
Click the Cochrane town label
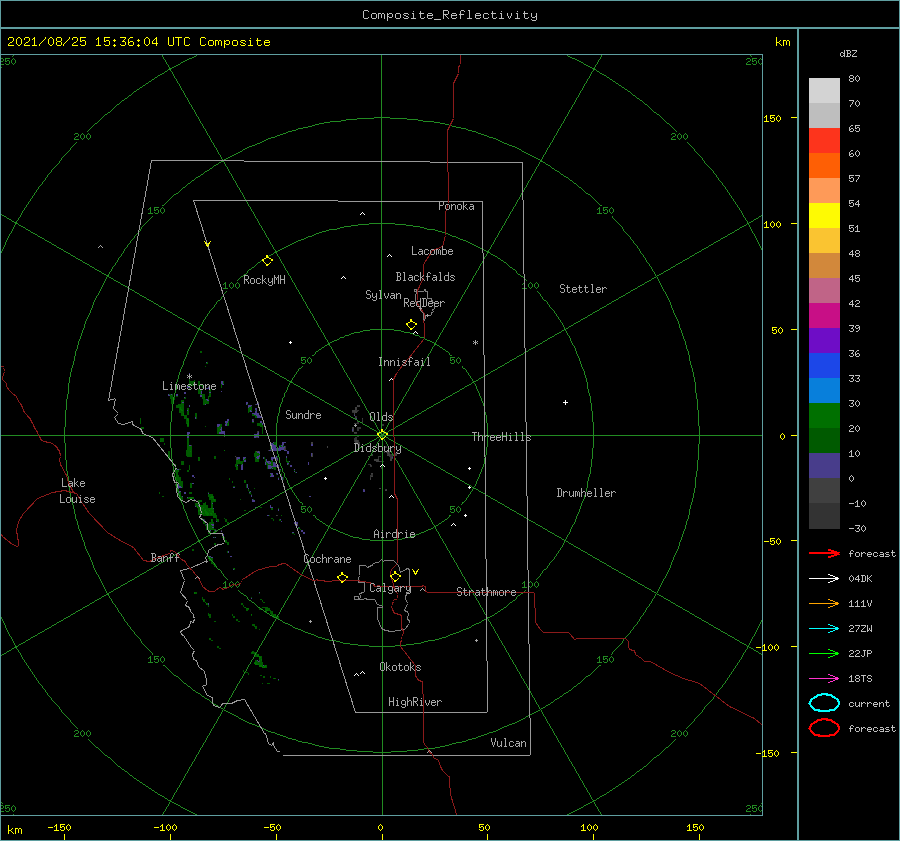[327, 559]
